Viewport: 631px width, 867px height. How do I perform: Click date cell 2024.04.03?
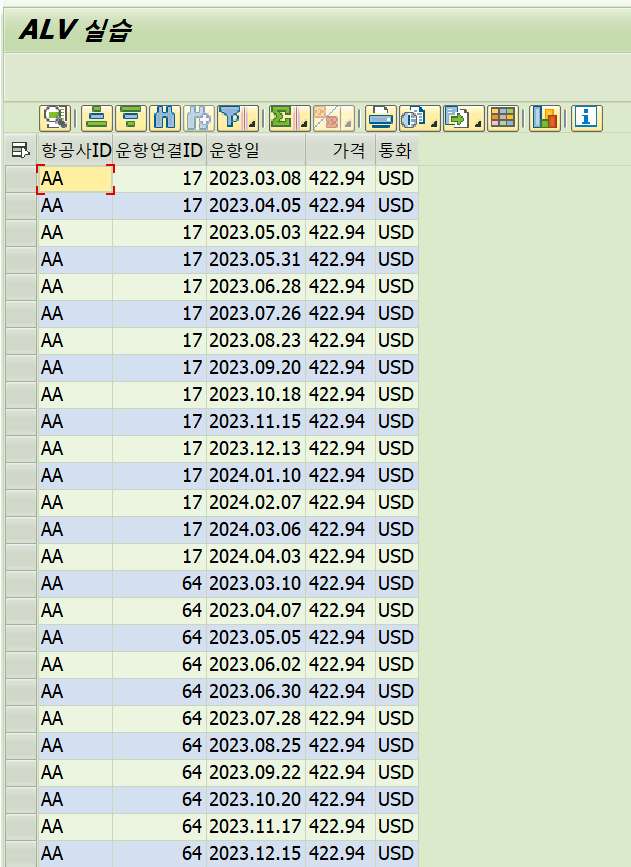pyautogui.click(x=255, y=557)
